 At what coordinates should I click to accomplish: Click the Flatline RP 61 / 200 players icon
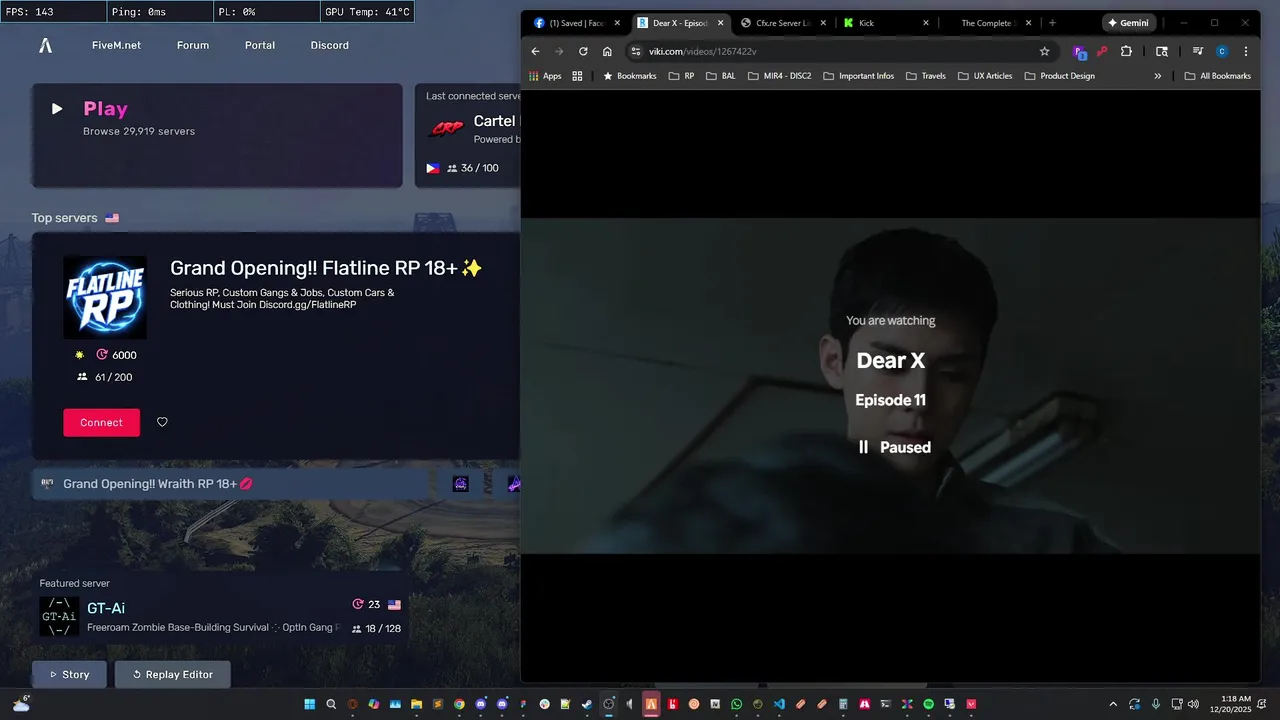[x=82, y=377]
